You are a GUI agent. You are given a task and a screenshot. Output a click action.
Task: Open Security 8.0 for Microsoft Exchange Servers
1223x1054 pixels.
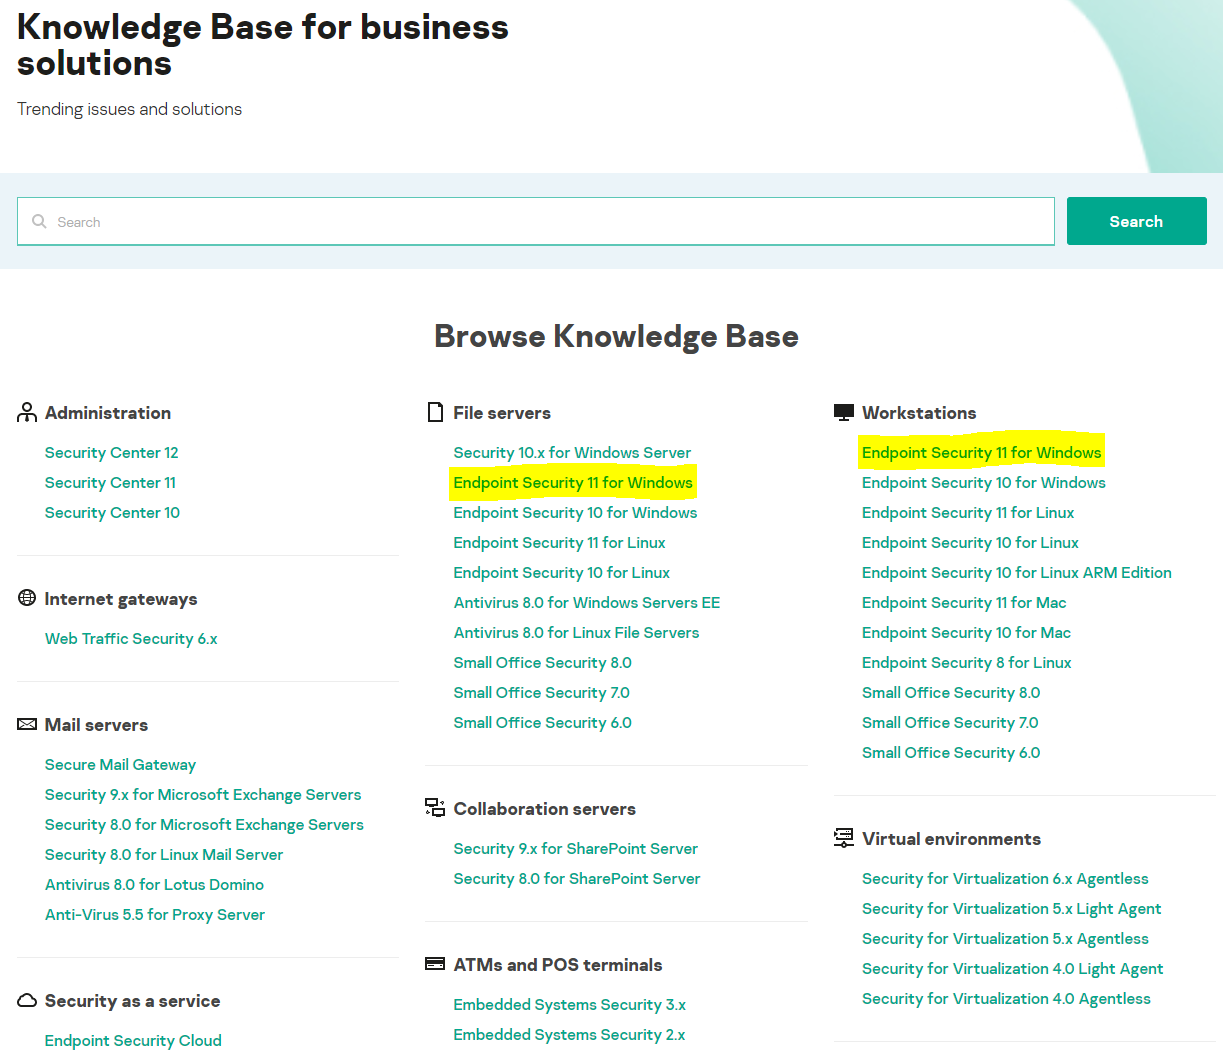pyautogui.click(x=204, y=825)
